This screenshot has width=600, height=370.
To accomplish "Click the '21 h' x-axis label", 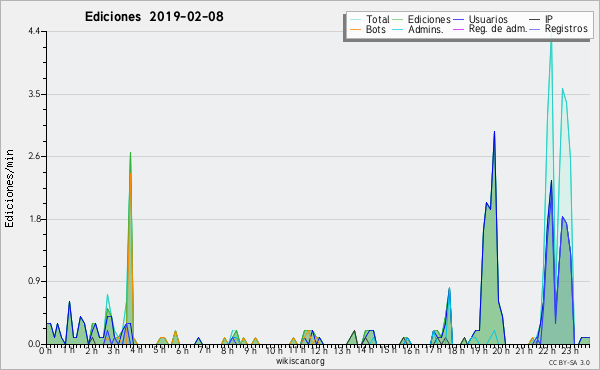I will 523,350.
